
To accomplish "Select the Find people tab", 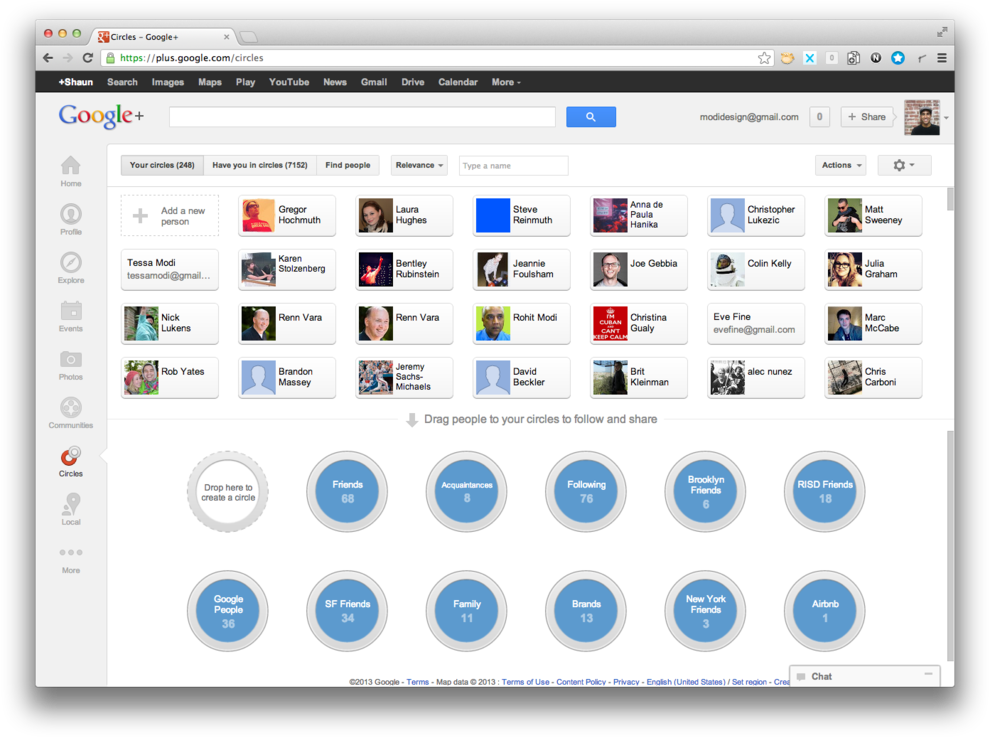I will 348,165.
